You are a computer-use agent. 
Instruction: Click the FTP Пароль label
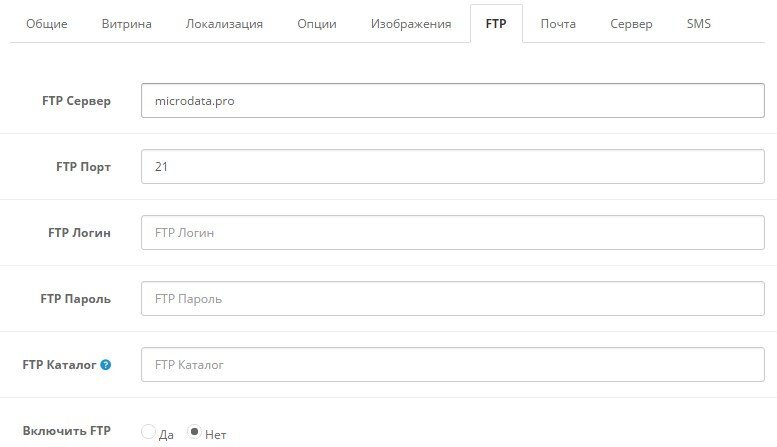[x=75, y=299]
